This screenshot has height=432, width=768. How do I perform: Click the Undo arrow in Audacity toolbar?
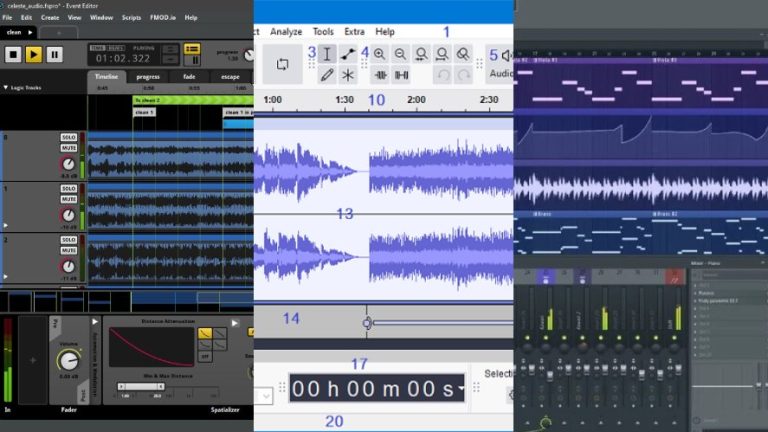click(x=443, y=75)
